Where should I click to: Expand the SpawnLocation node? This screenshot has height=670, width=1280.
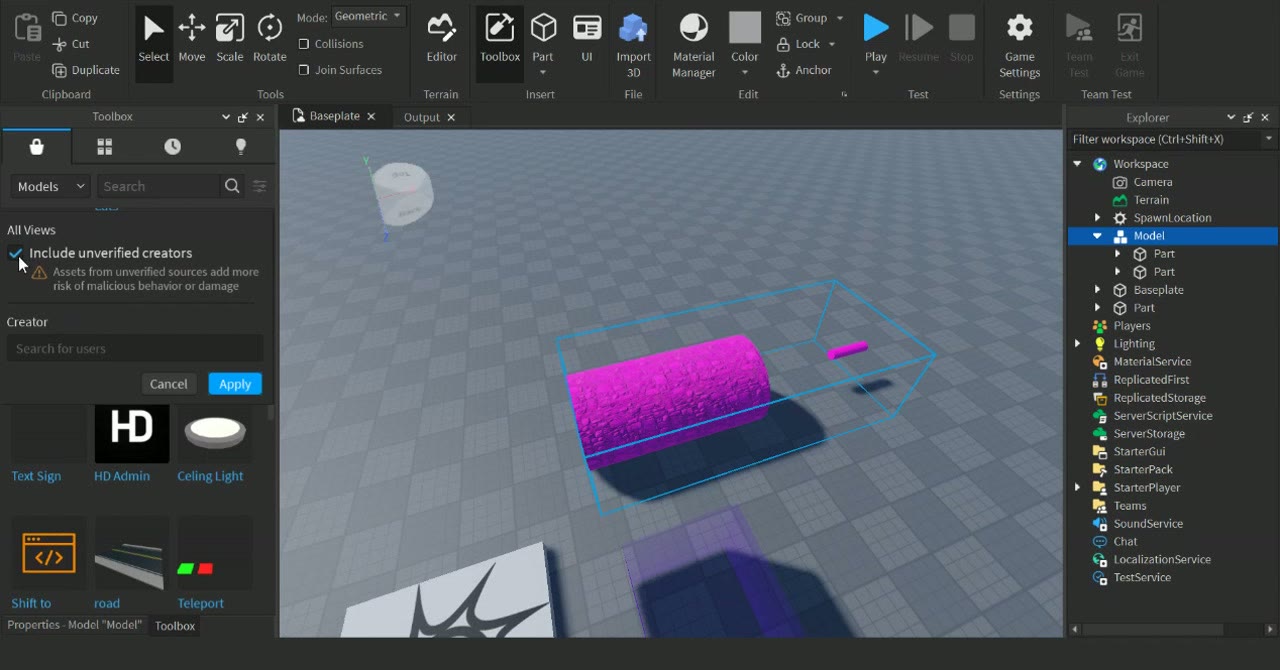pos(1097,218)
